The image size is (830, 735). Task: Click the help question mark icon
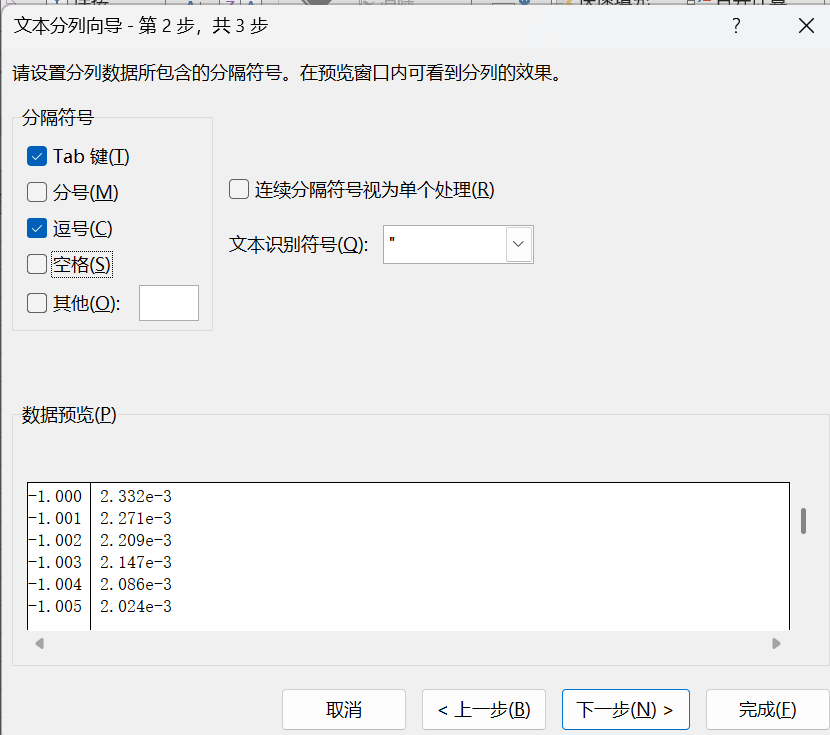point(736,25)
